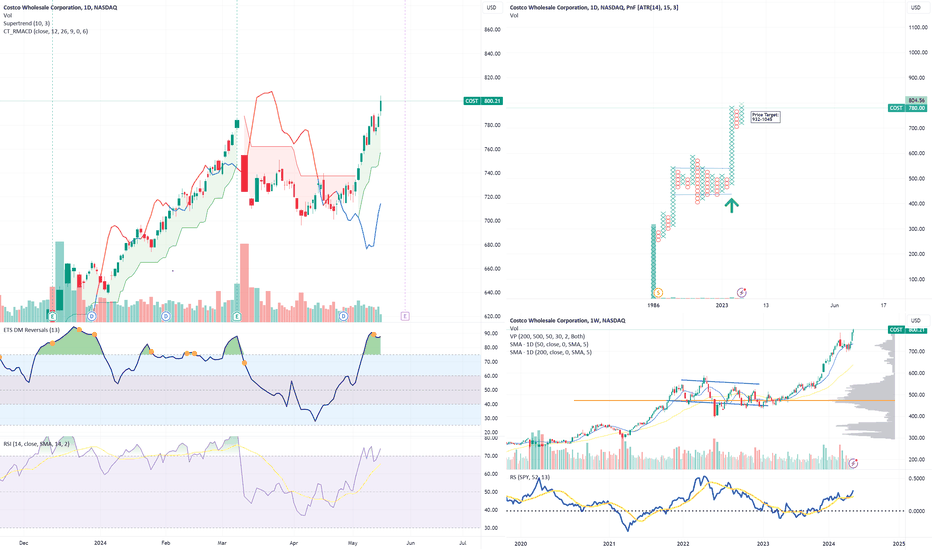Click the earnings E marker in March
The height and width of the screenshot is (550, 932).
(x=237, y=316)
